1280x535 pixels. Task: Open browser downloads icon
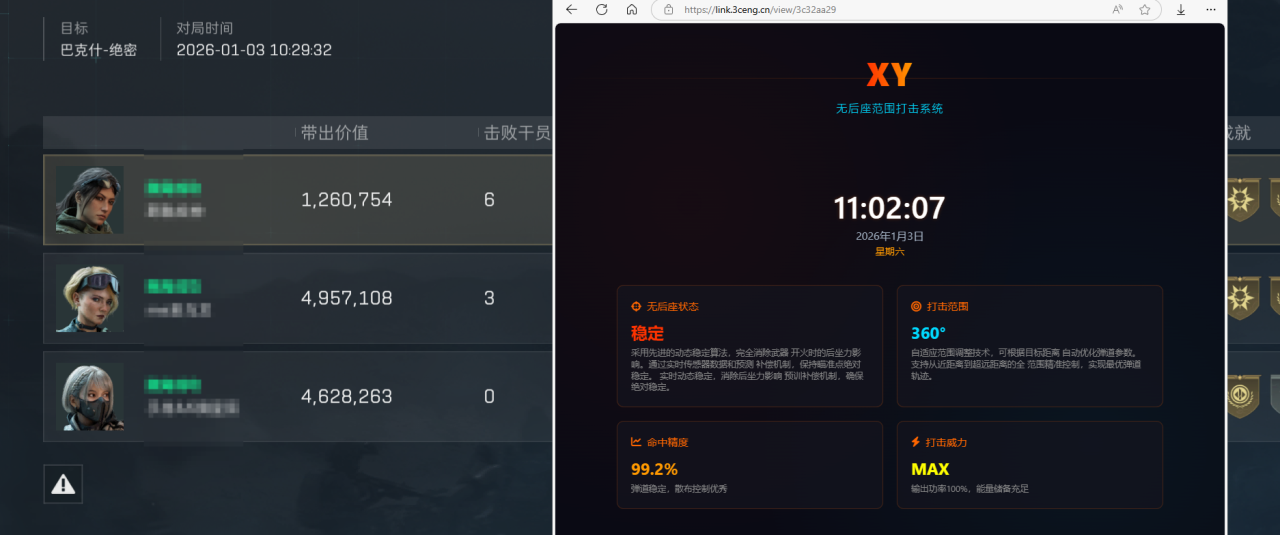(x=1181, y=9)
